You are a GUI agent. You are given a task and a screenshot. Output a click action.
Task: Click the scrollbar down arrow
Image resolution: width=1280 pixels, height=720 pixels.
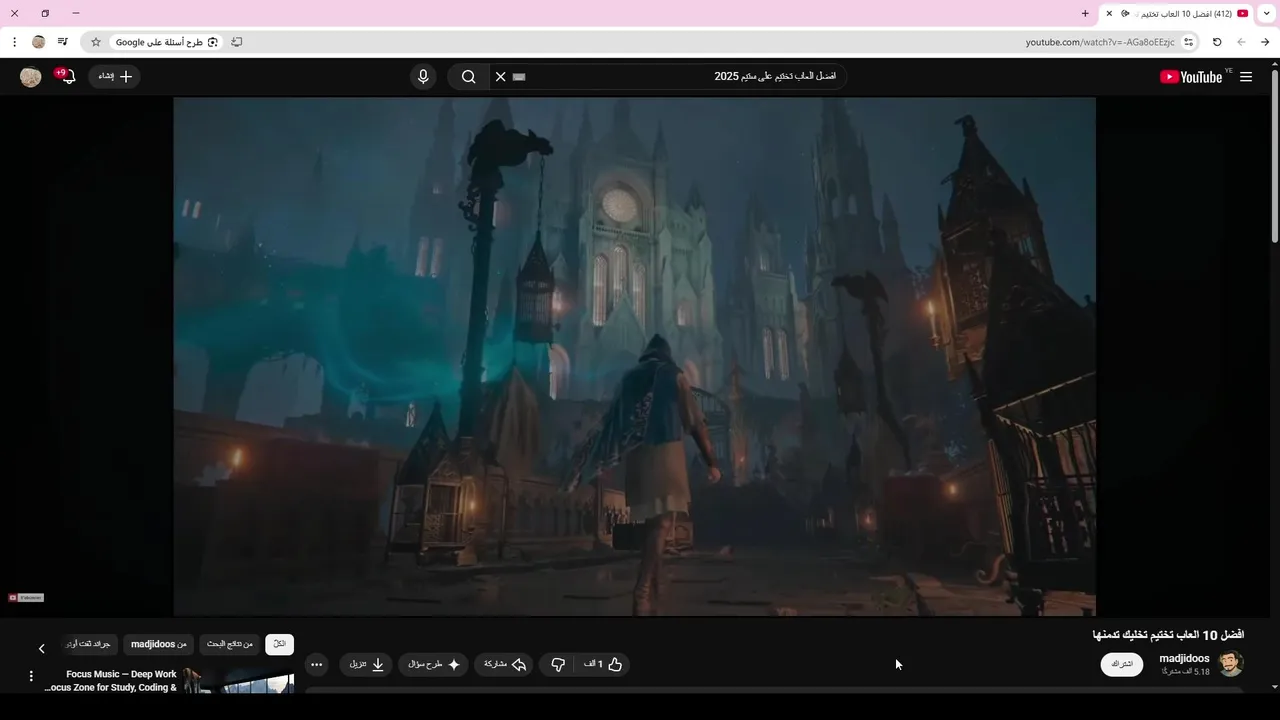[1275, 687]
